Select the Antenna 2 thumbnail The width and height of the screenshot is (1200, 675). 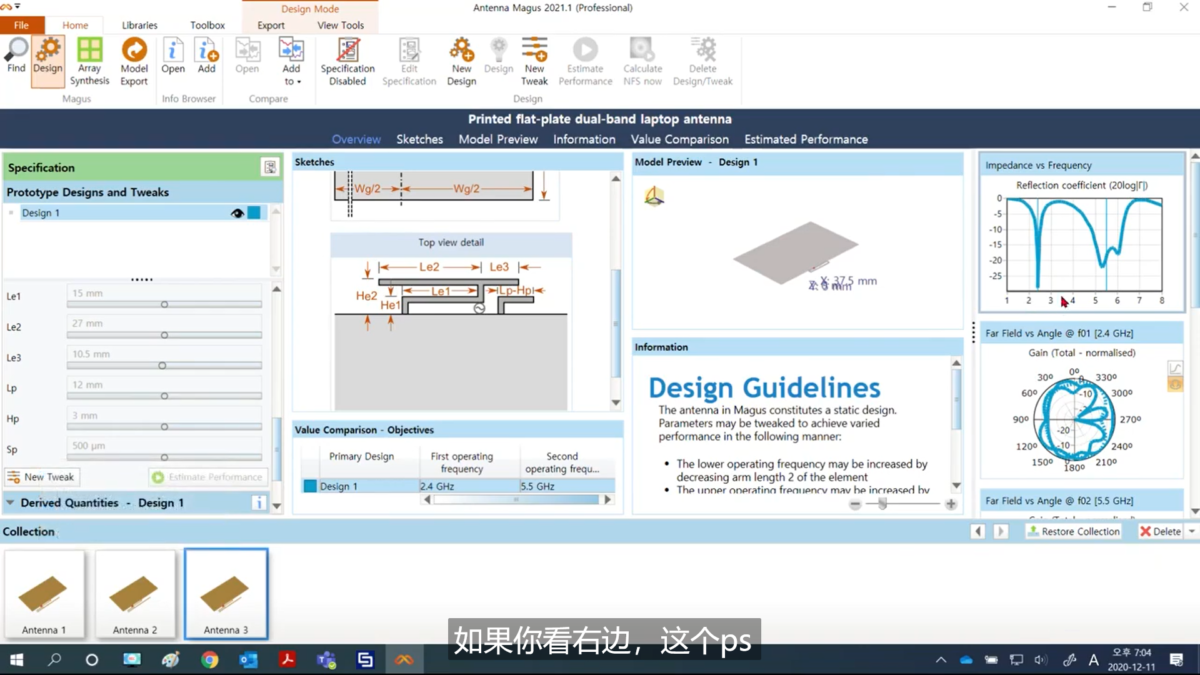135,594
